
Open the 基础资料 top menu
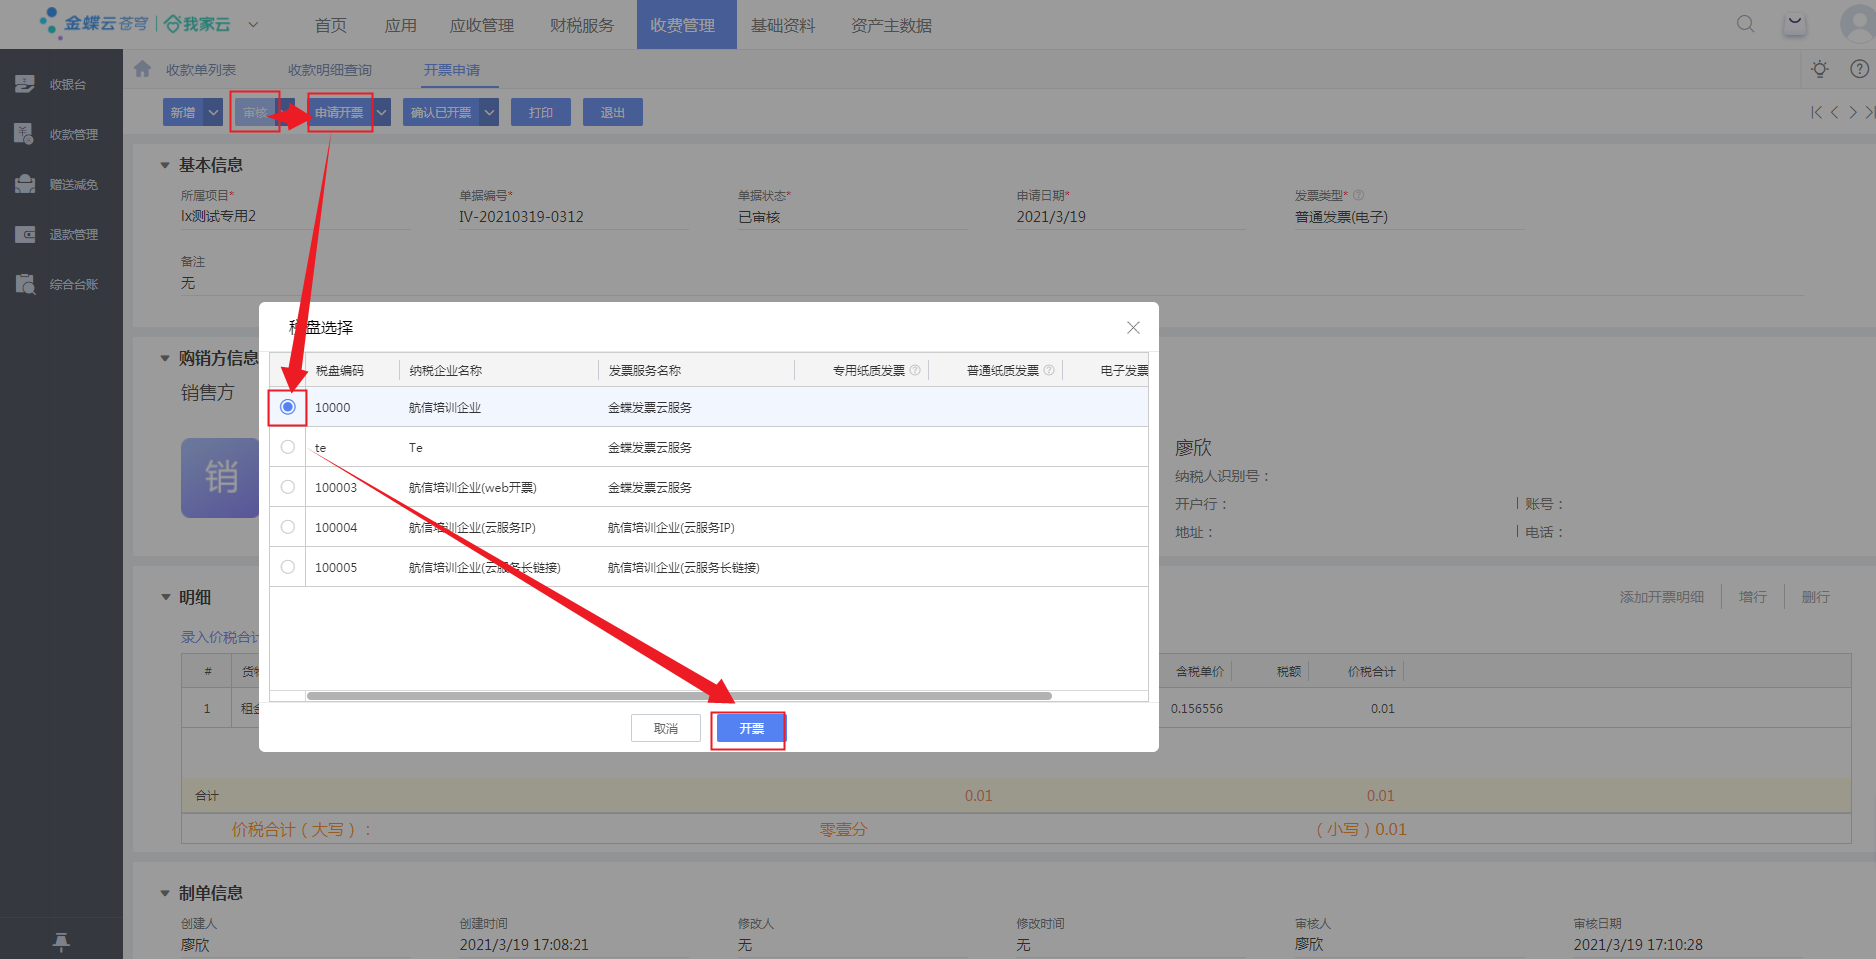[x=783, y=25]
